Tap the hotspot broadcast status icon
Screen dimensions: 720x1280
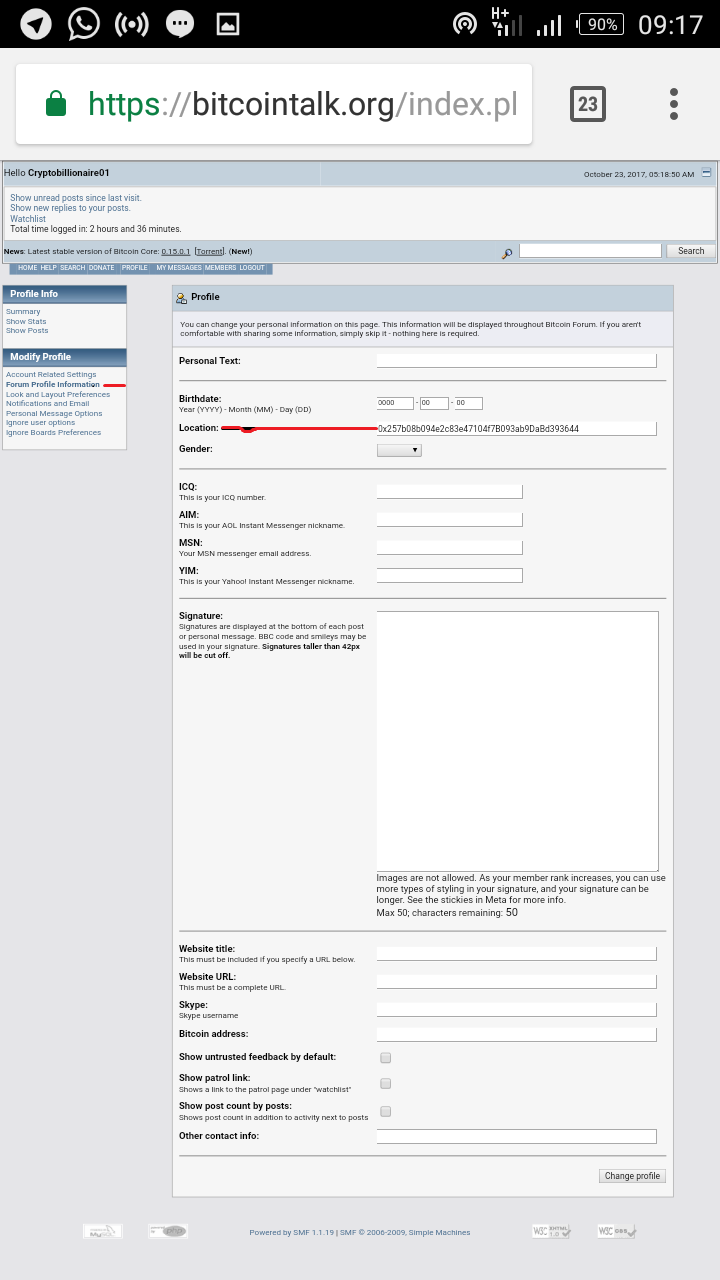click(132, 24)
